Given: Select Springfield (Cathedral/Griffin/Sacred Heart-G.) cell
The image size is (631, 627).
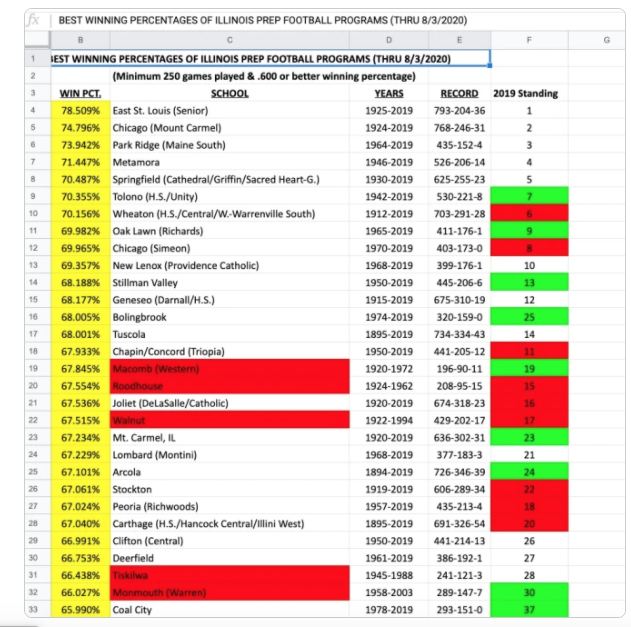Looking at the screenshot, I should 229,179.
